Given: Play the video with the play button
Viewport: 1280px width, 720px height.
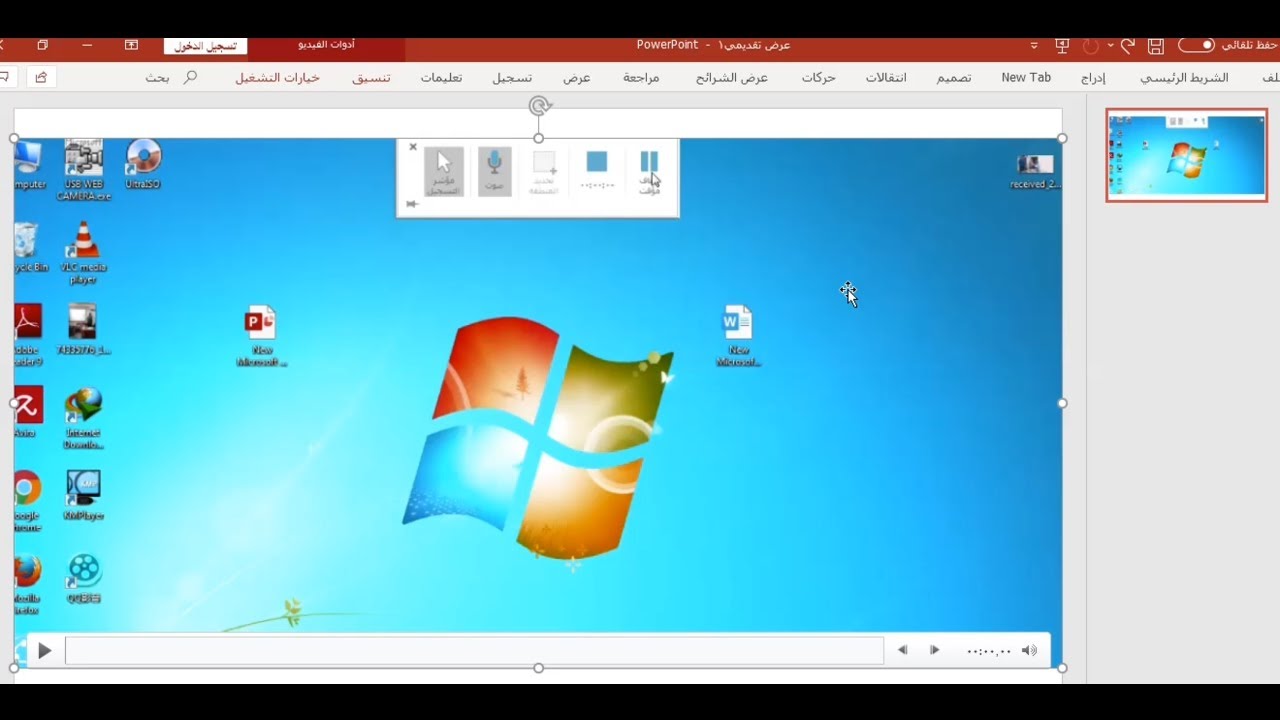Looking at the screenshot, I should [44, 651].
